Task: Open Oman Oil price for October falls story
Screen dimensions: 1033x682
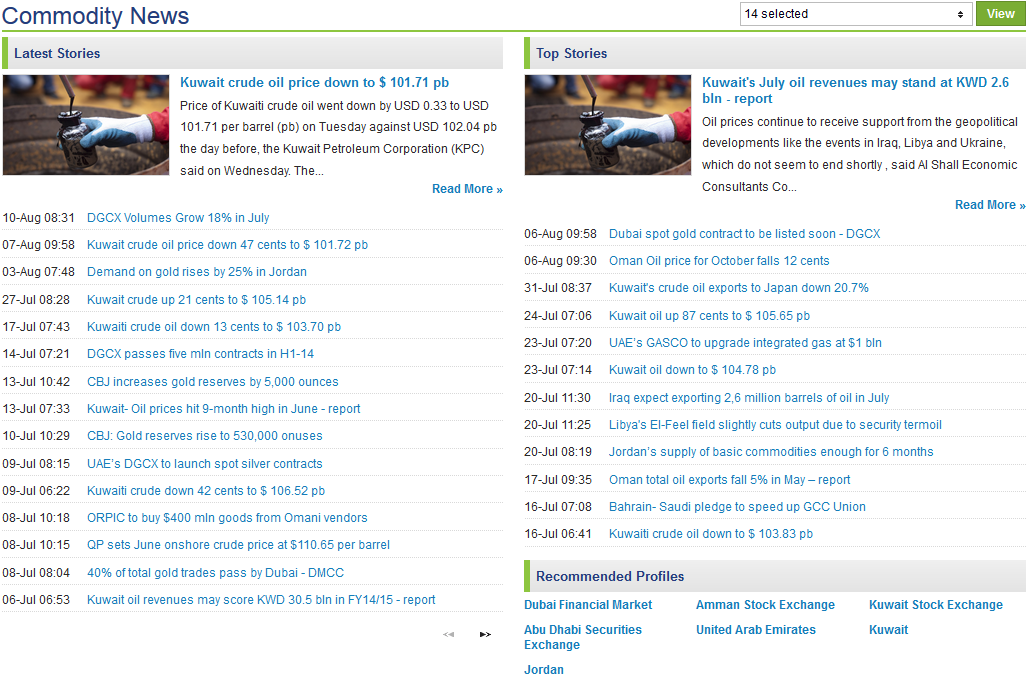Action: click(719, 261)
